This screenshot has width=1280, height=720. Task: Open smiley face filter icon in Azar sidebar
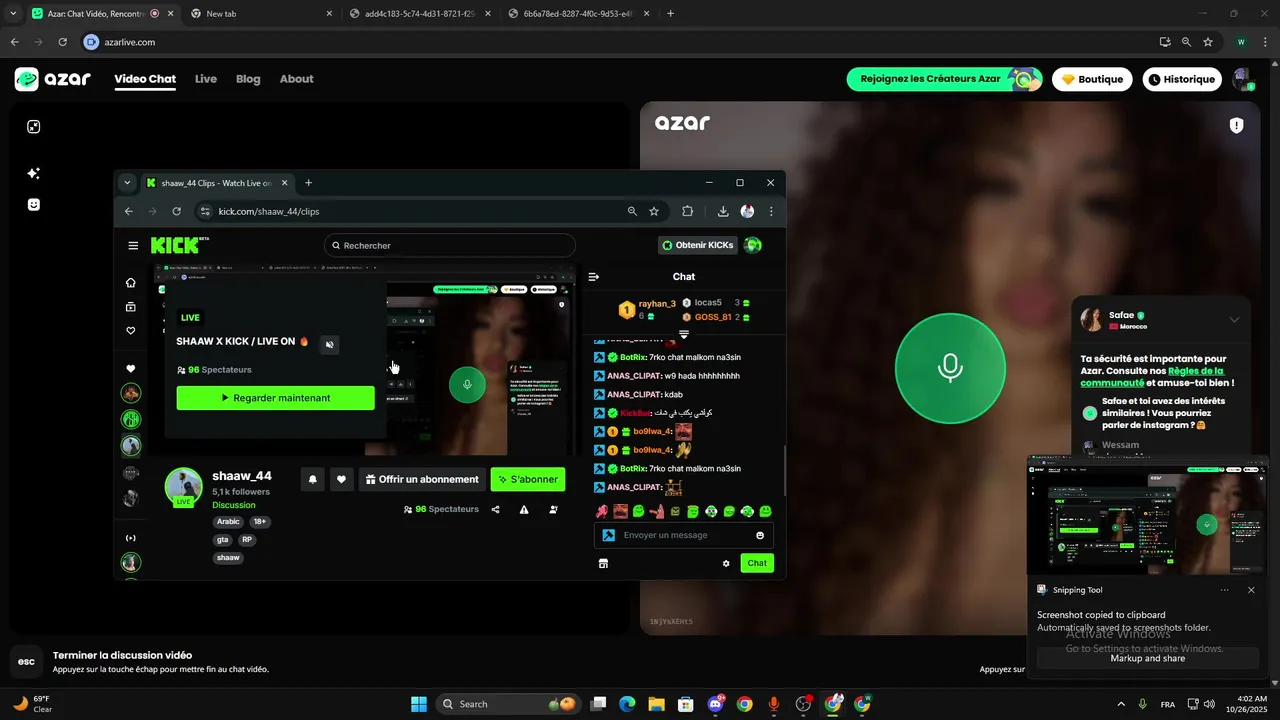(33, 204)
